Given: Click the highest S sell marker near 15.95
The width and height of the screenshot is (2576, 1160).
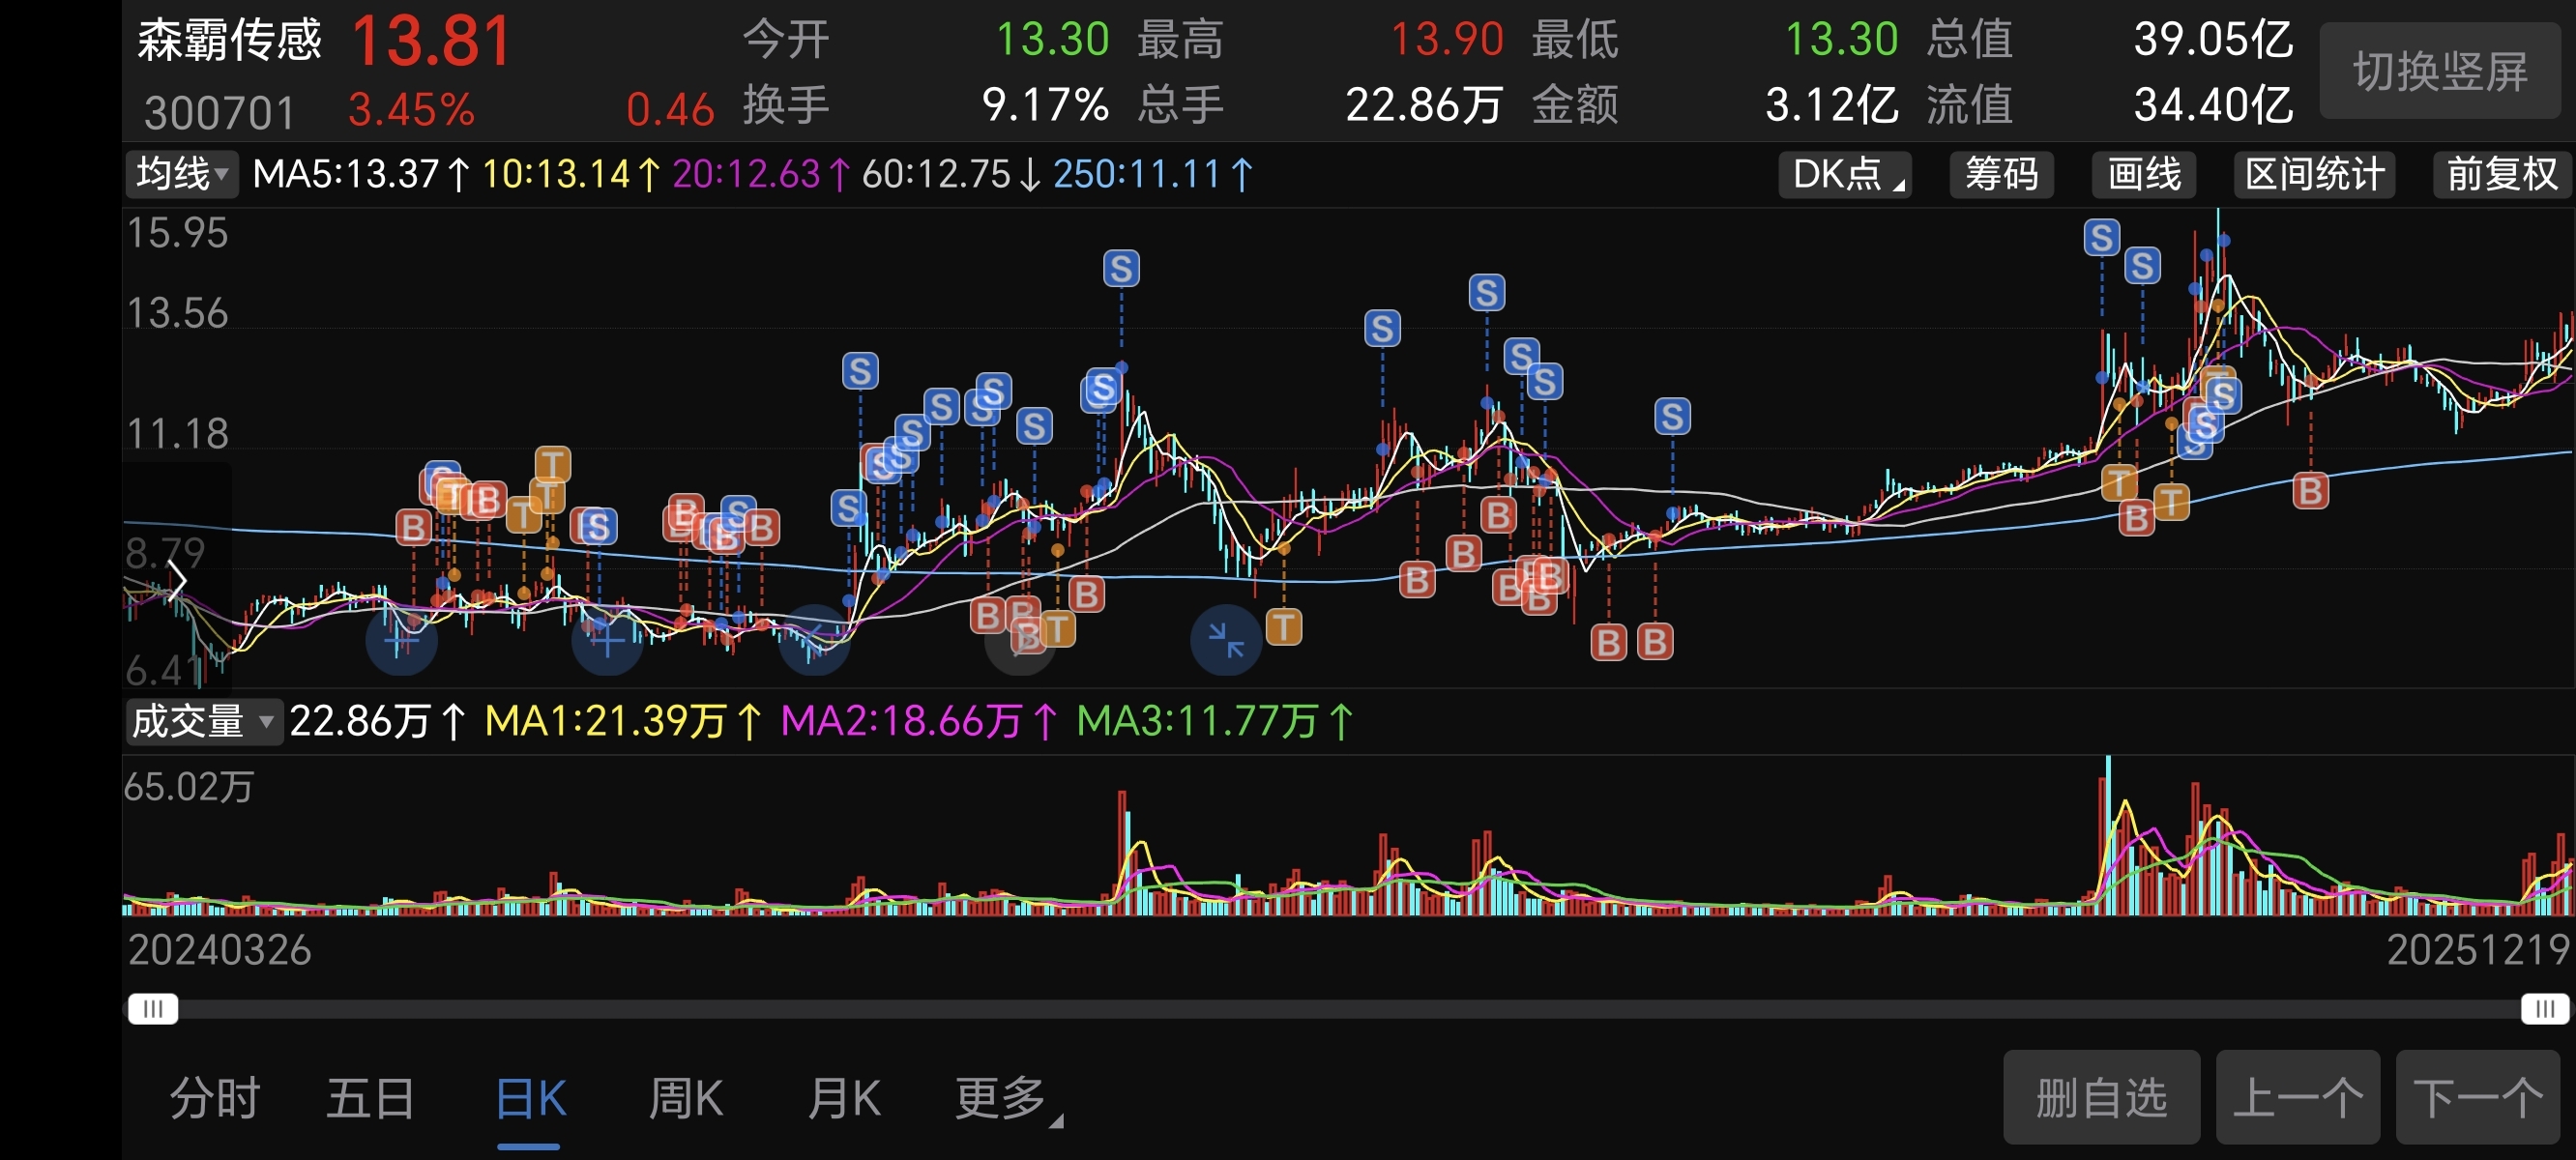Looking at the screenshot, I should [2101, 238].
